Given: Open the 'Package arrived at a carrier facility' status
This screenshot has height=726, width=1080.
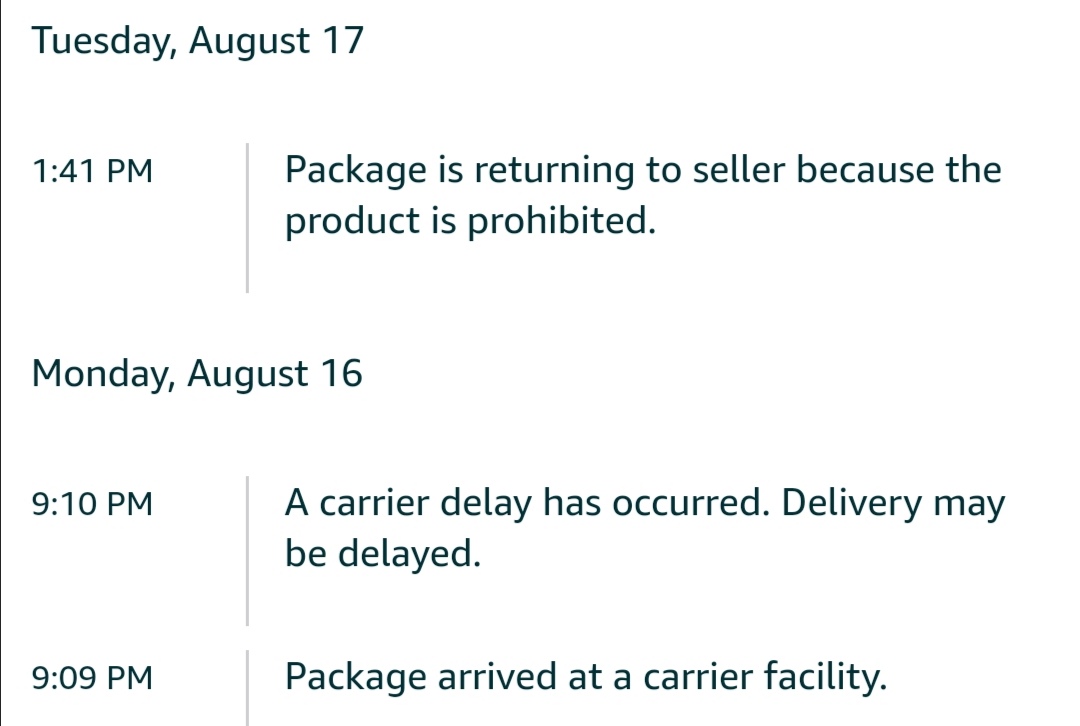Looking at the screenshot, I should point(586,676).
